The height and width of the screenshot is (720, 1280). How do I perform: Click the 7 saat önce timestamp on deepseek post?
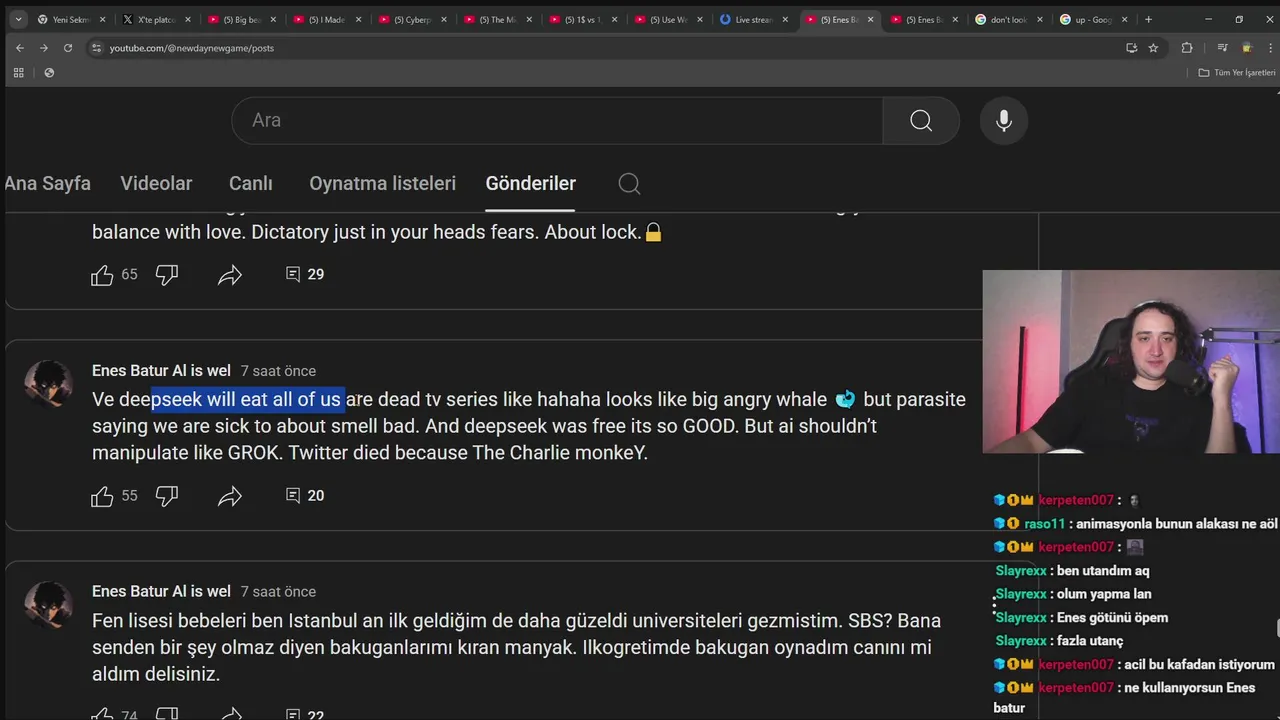point(278,371)
